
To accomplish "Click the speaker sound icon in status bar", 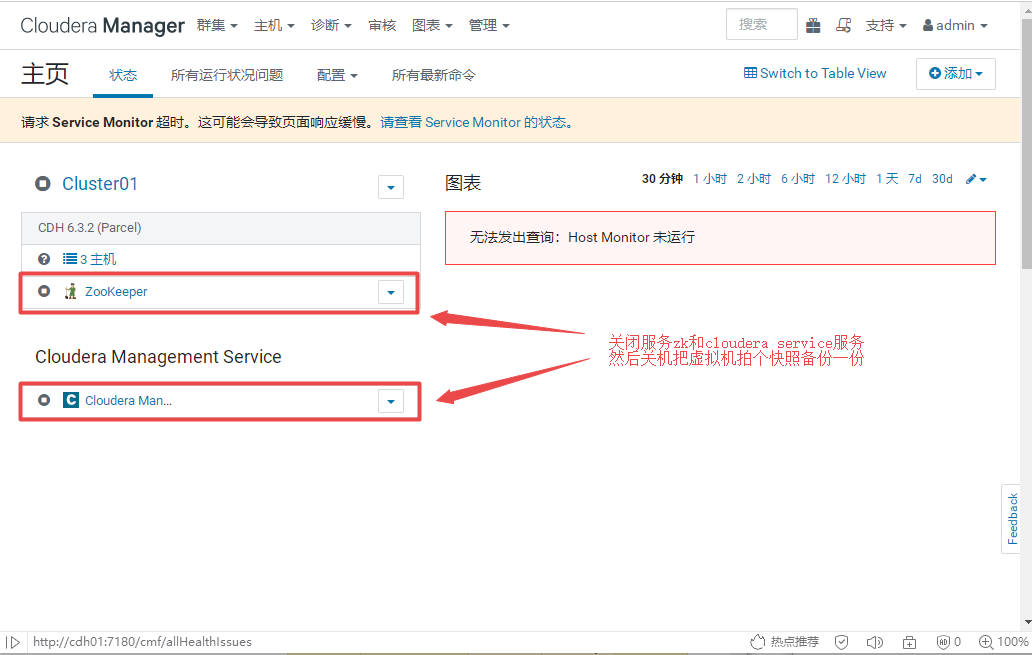I will tap(875, 642).
